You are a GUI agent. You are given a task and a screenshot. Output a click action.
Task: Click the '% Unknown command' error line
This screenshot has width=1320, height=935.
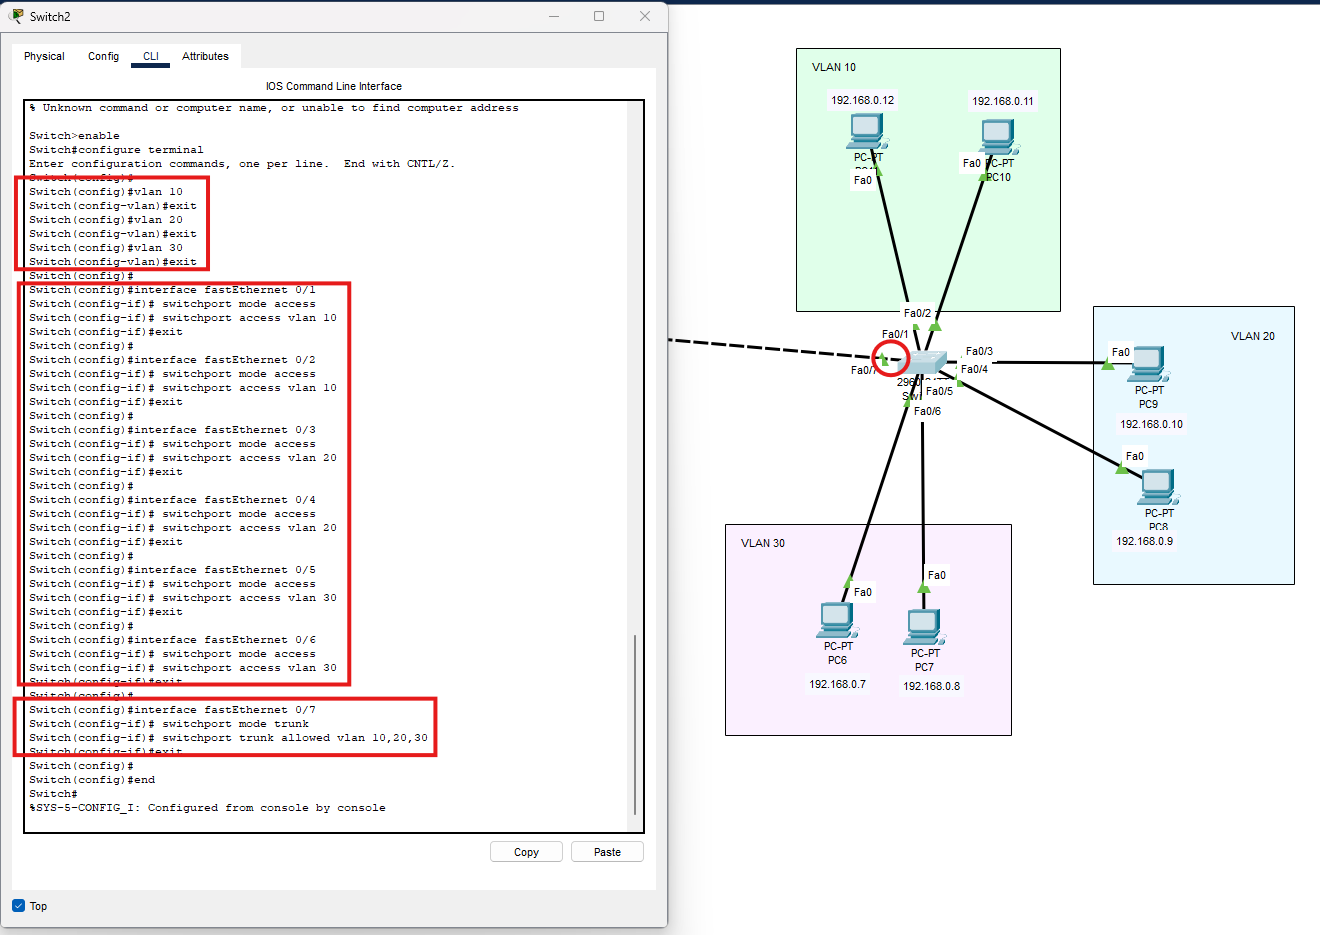(x=274, y=108)
